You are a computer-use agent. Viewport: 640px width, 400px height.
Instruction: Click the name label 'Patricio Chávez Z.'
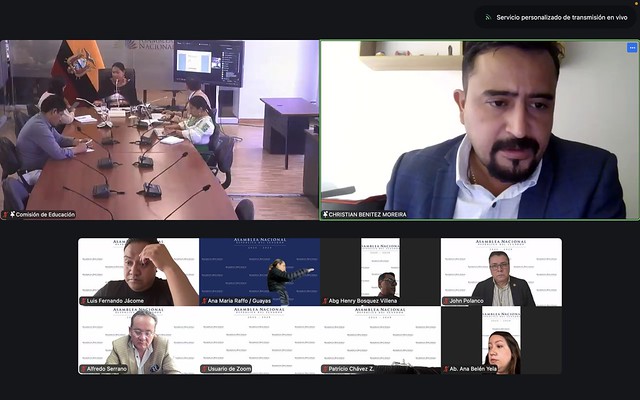pyautogui.click(x=351, y=369)
